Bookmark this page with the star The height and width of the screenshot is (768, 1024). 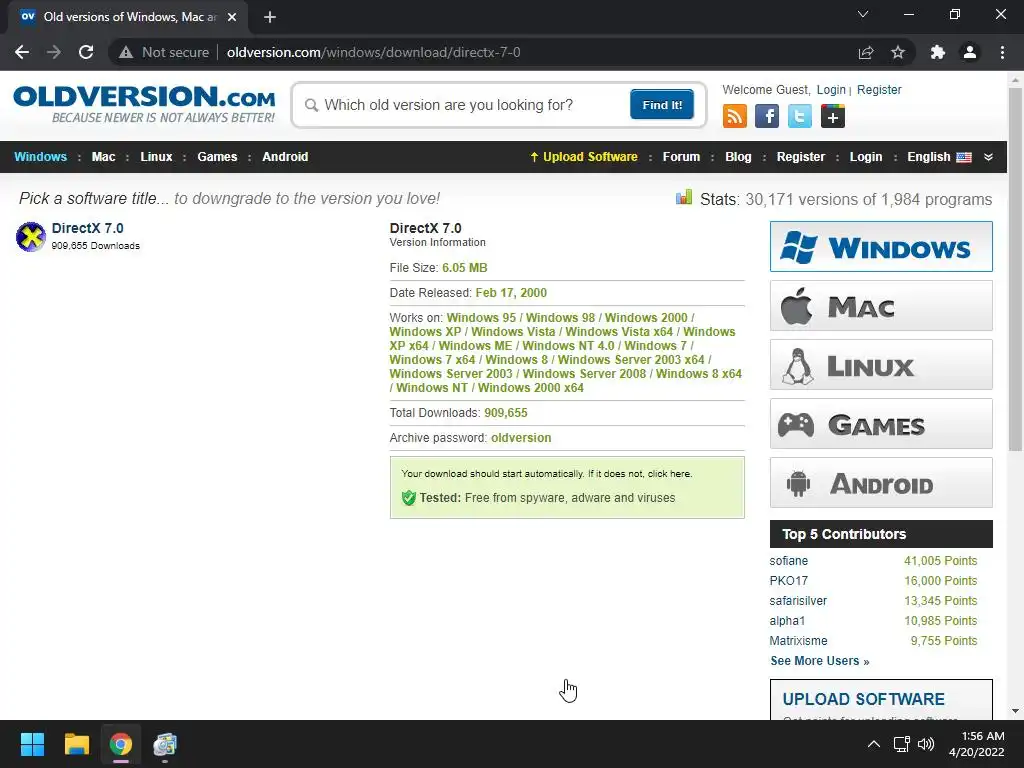click(898, 52)
